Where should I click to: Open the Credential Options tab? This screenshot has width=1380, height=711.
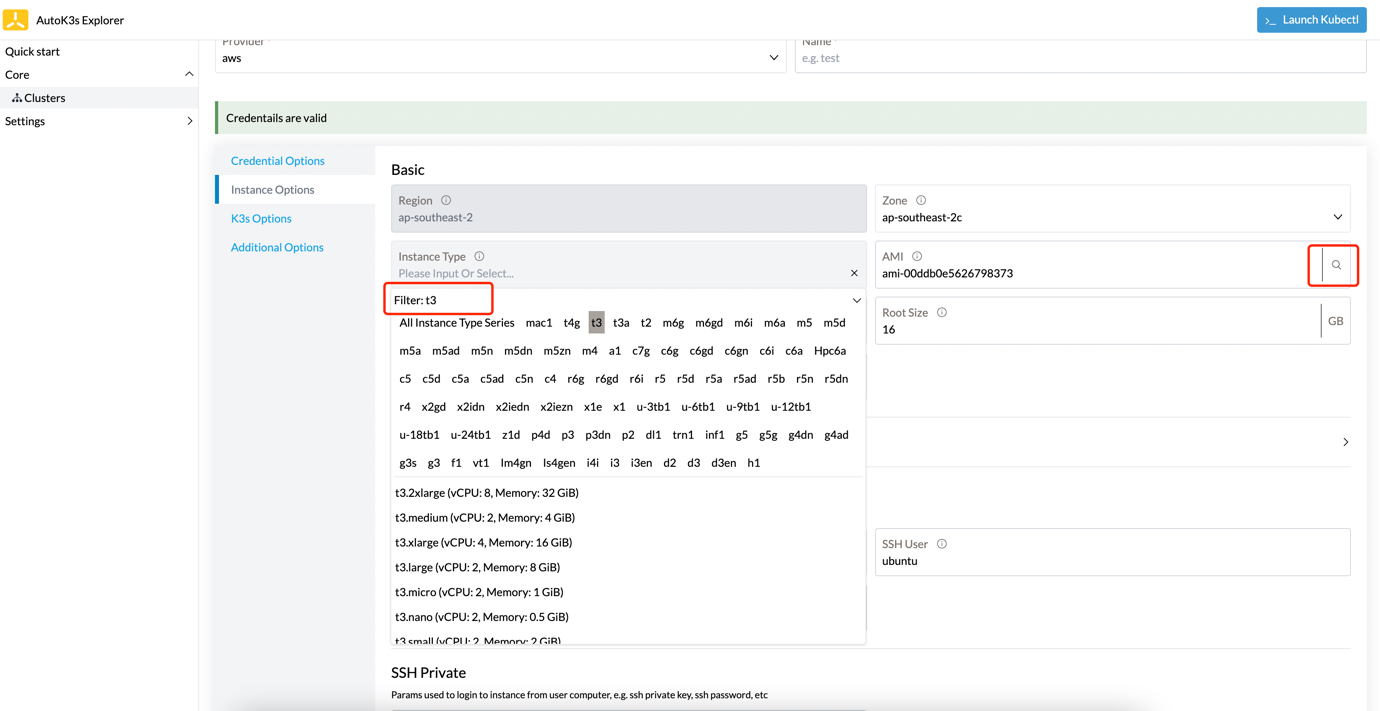[277, 160]
